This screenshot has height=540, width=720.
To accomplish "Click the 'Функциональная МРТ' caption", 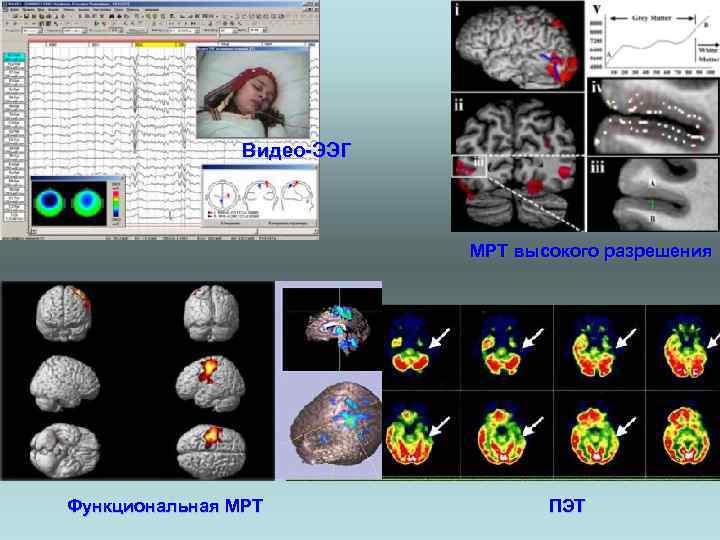I will click(165, 506).
